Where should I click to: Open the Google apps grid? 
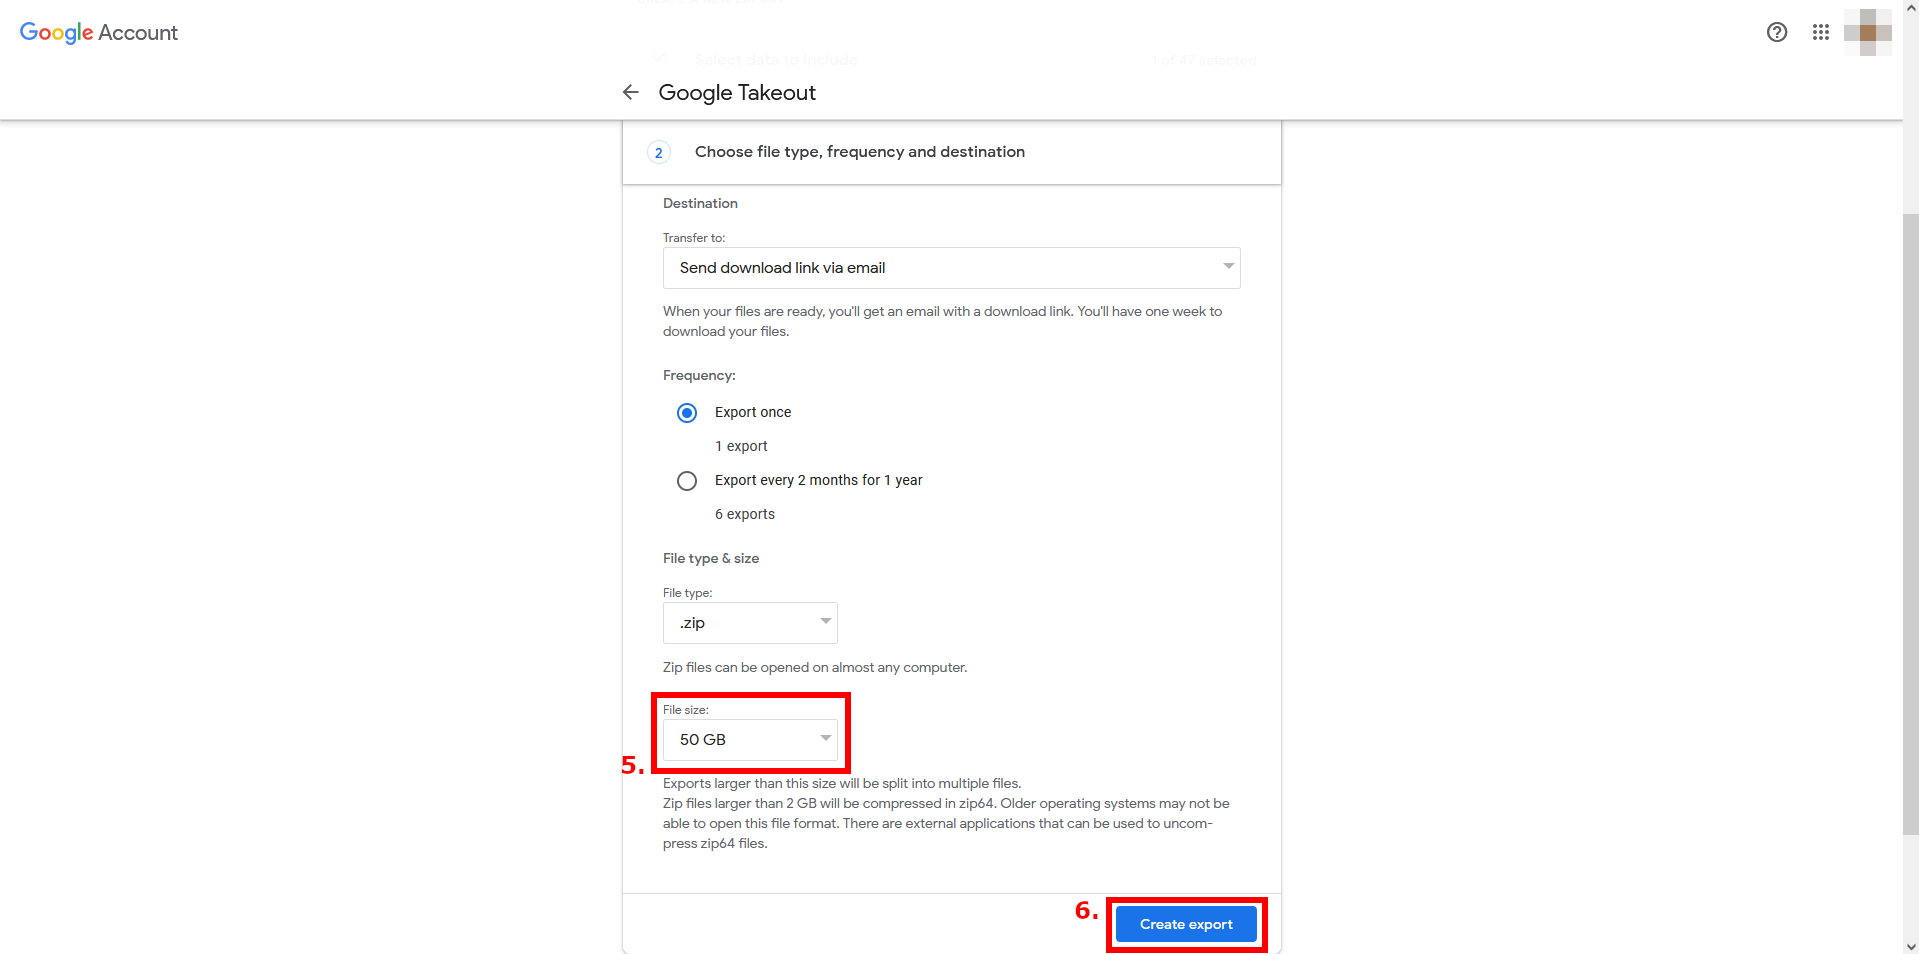pyautogui.click(x=1821, y=32)
